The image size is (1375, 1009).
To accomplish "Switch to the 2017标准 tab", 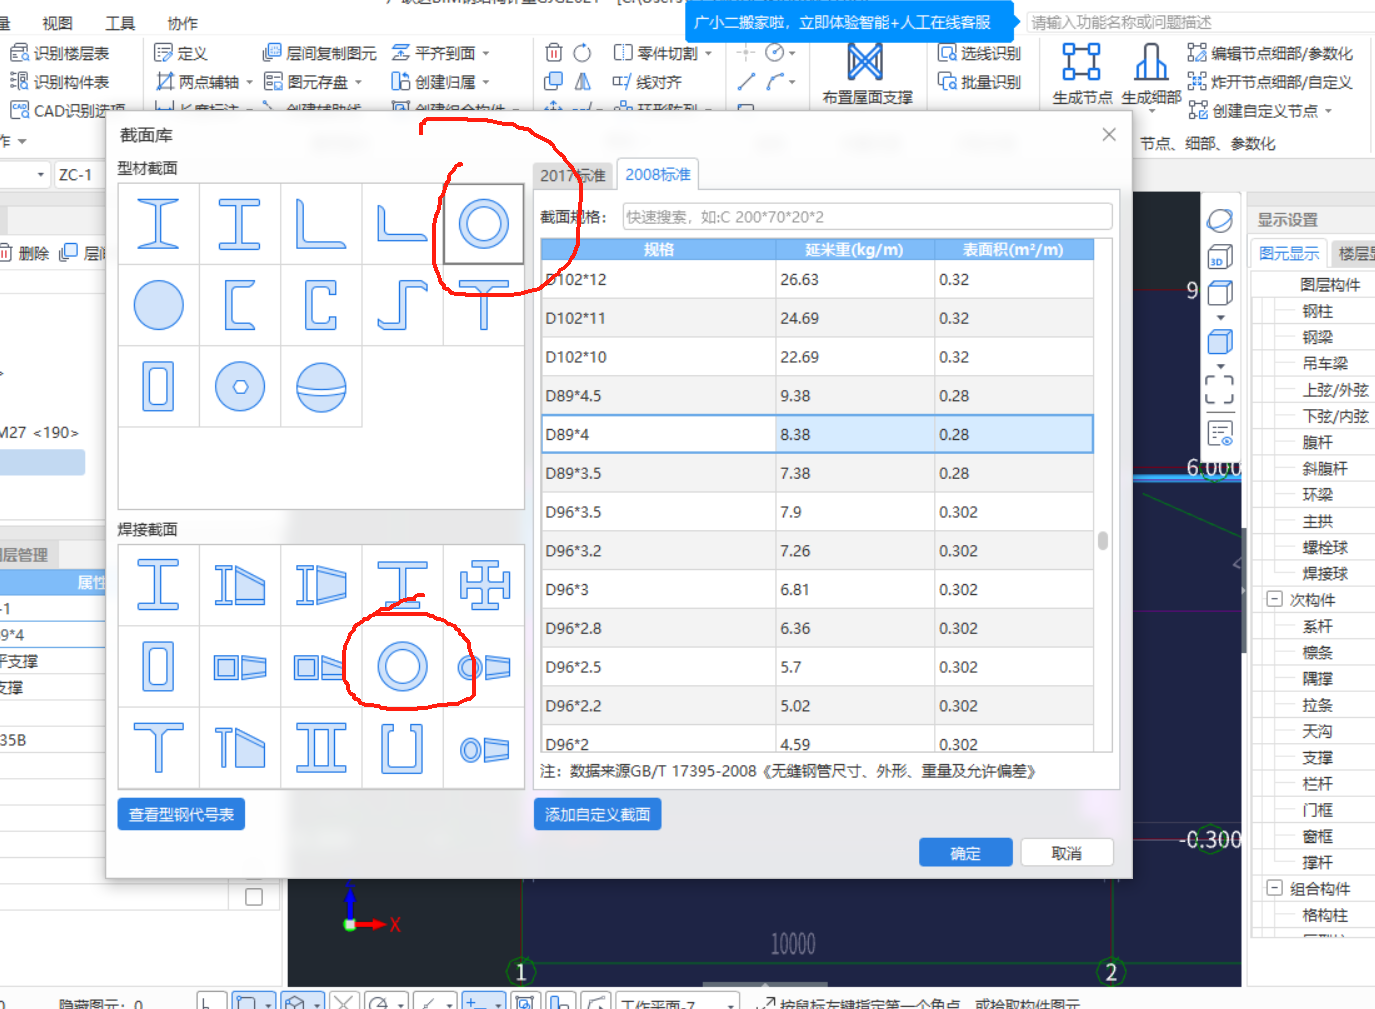I will click(573, 175).
